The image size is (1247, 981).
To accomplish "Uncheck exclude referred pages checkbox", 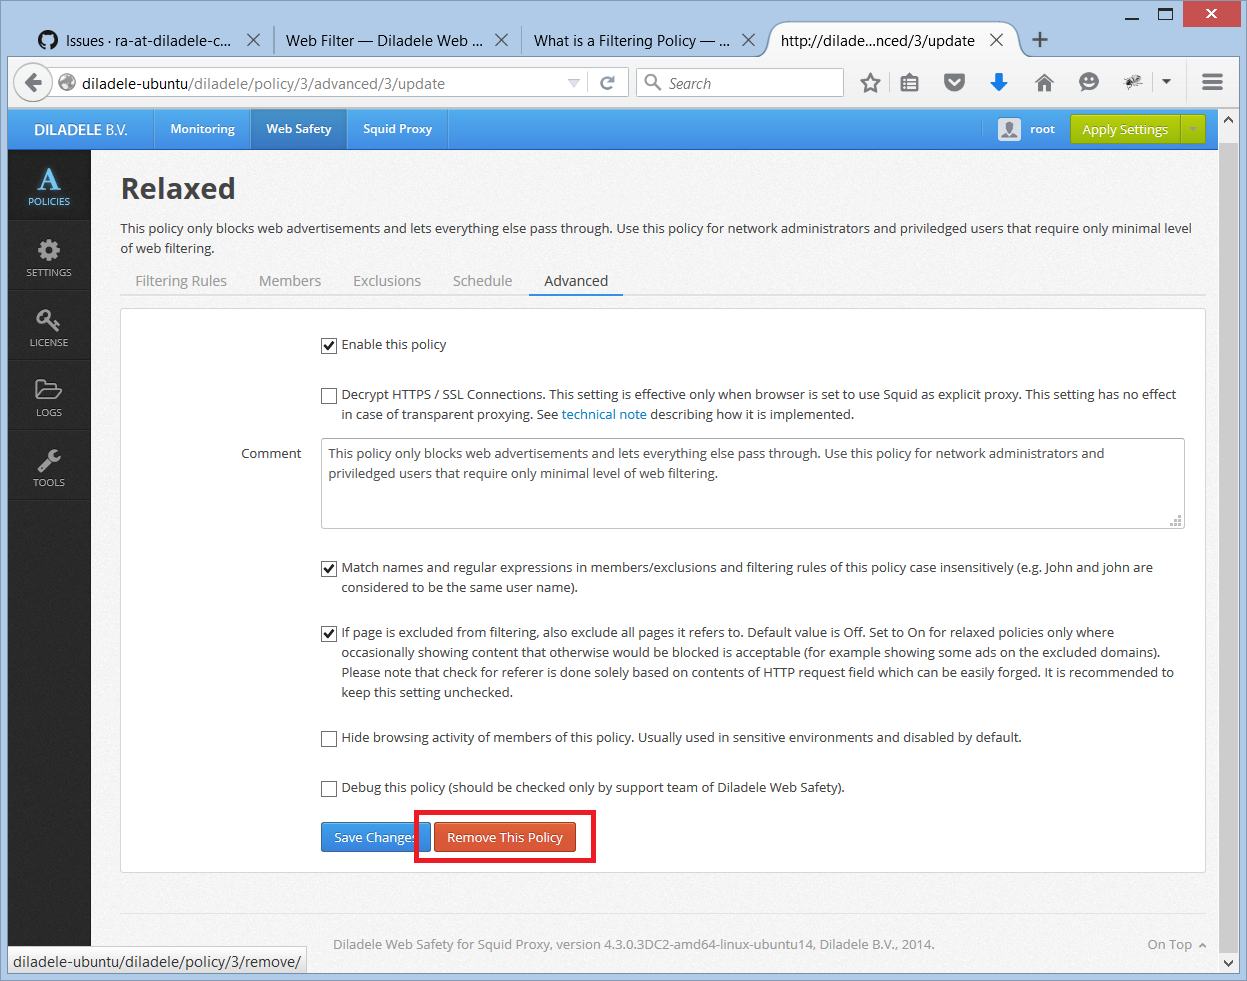I will (328, 634).
